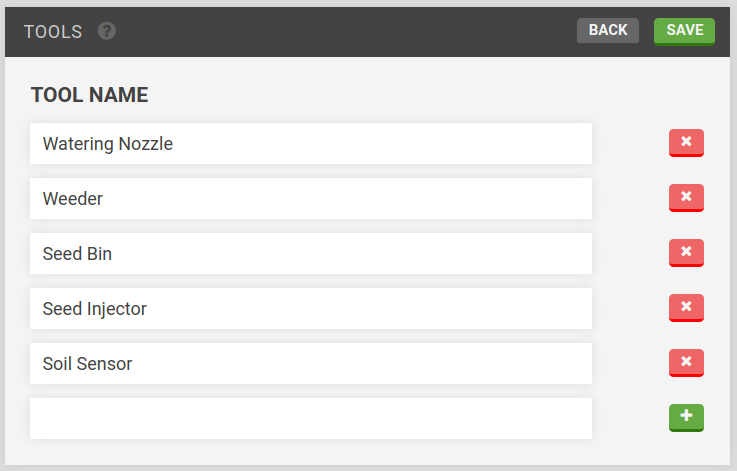The width and height of the screenshot is (737, 471).
Task: Delete the Soil Sensor tool
Action: coord(686,363)
